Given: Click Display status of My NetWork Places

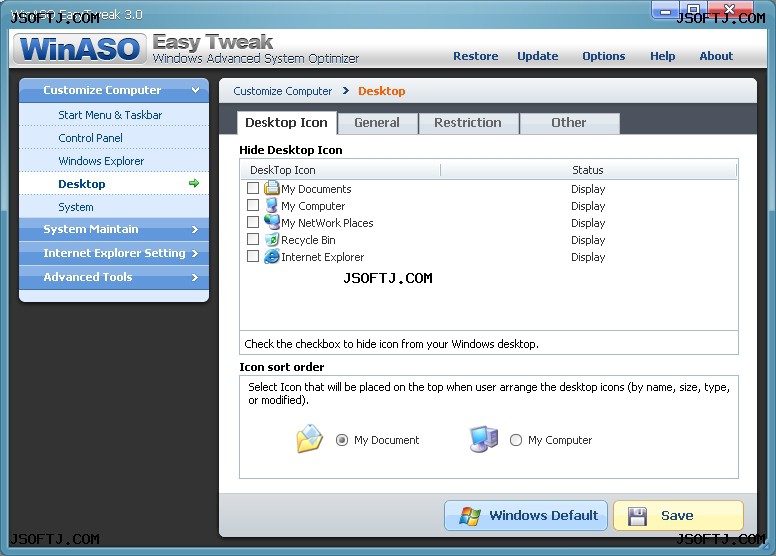Looking at the screenshot, I should pos(588,223).
